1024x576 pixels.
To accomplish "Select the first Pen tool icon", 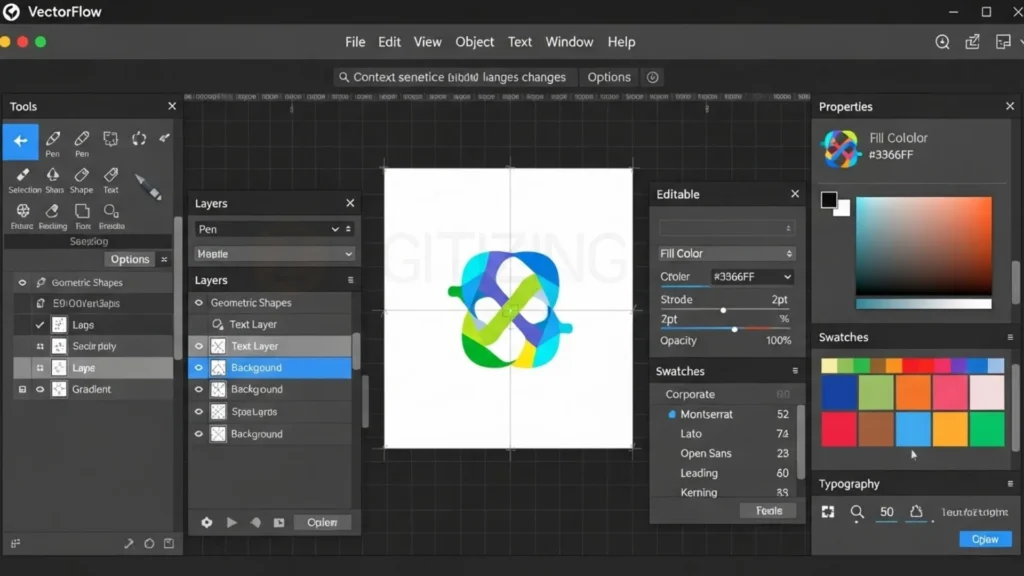I will pos(52,140).
